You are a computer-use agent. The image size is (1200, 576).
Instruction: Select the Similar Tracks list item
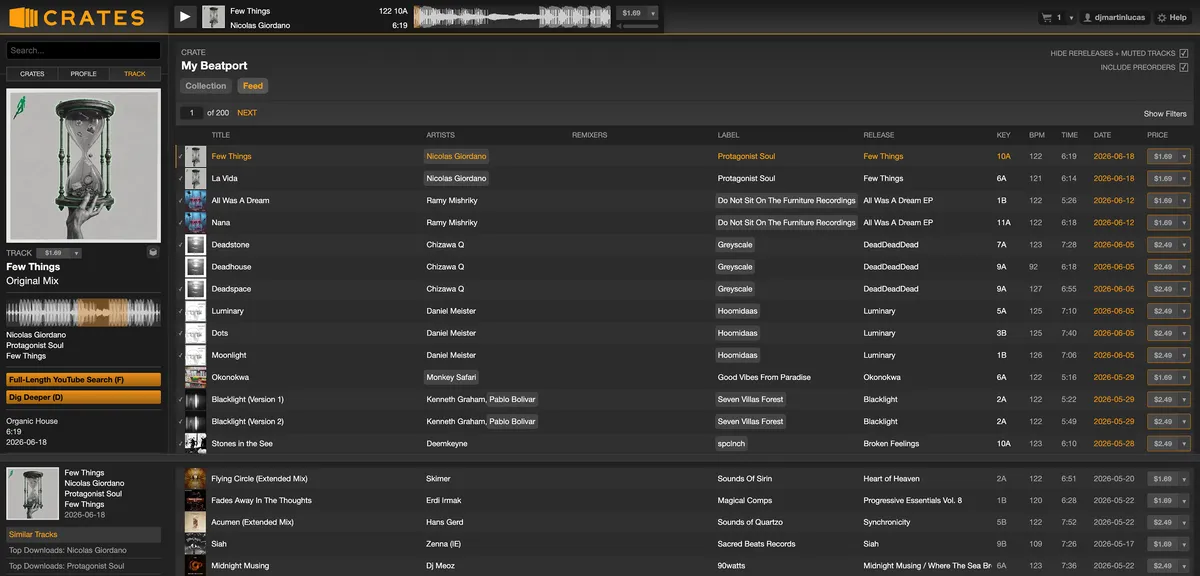click(x=83, y=535)
